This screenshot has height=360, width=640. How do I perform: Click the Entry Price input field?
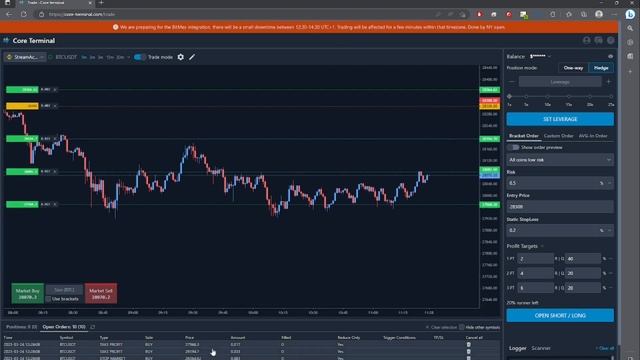560,207
